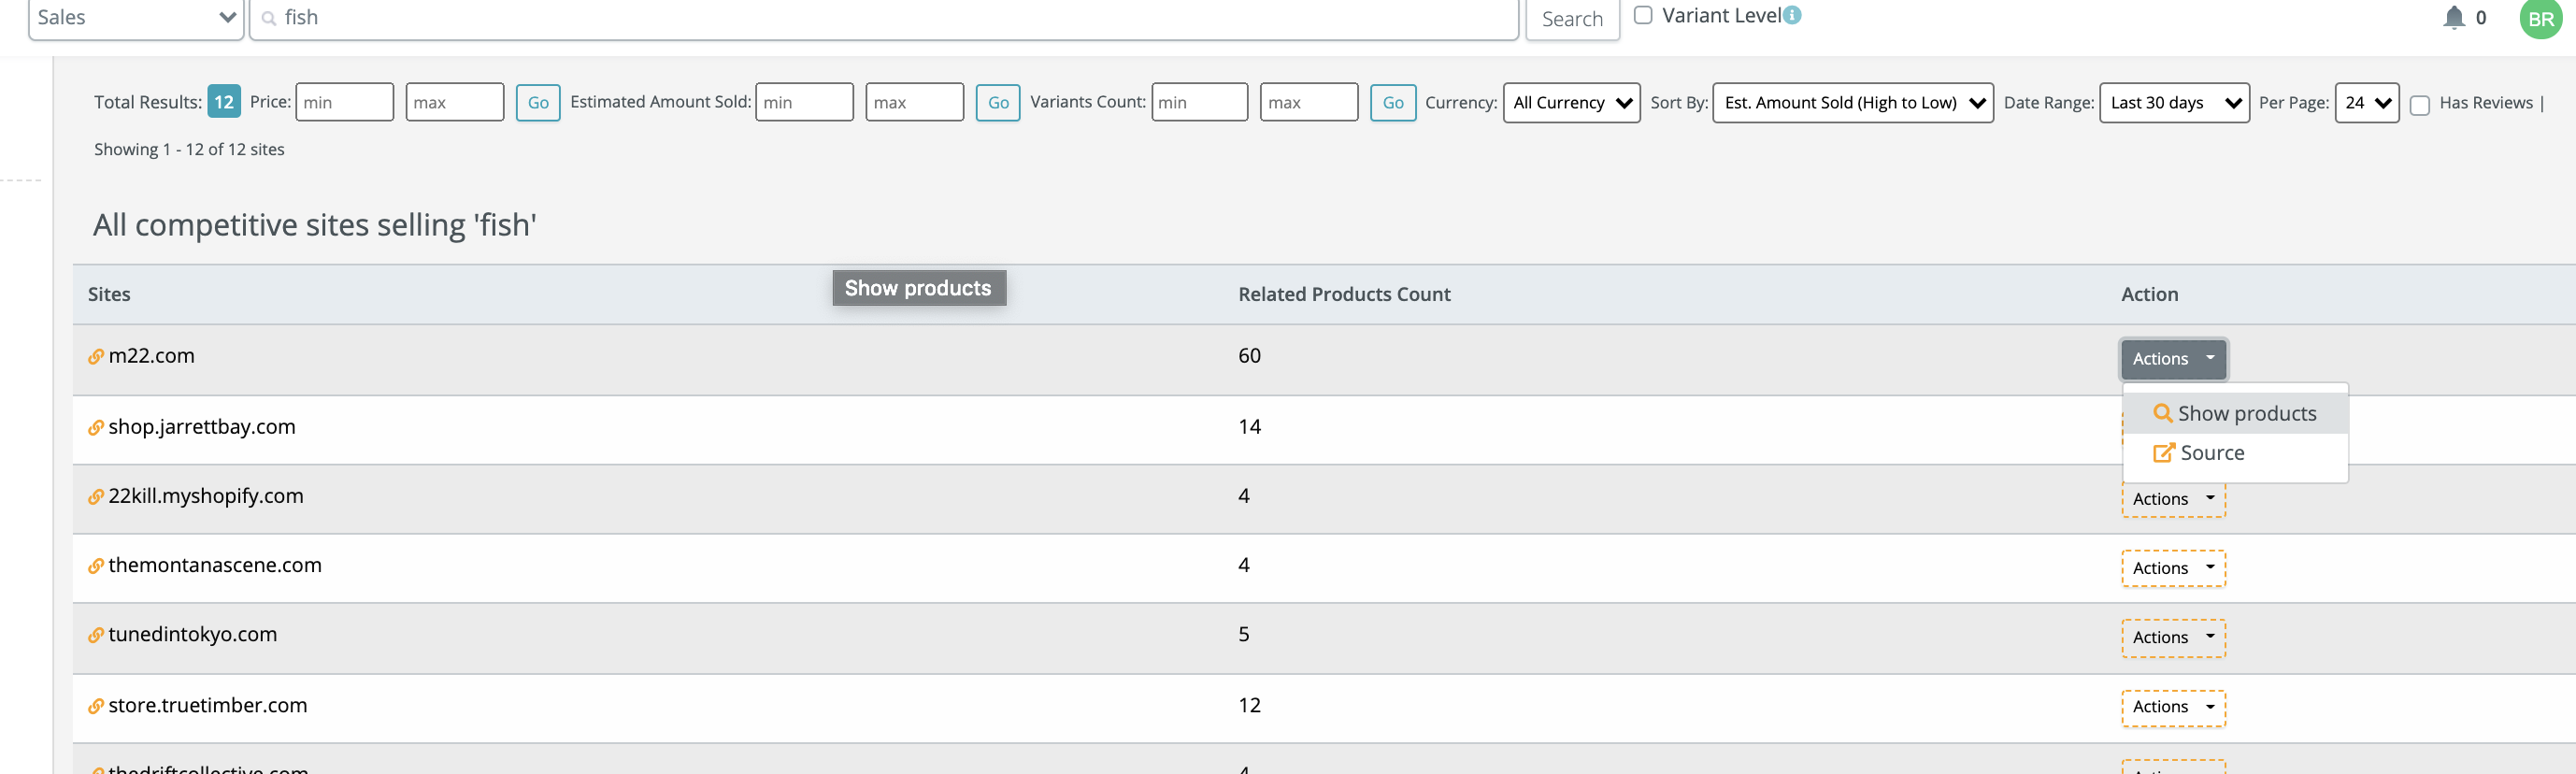Choose Source from Actions menu
The image size is (2576, 774).
2235,453
